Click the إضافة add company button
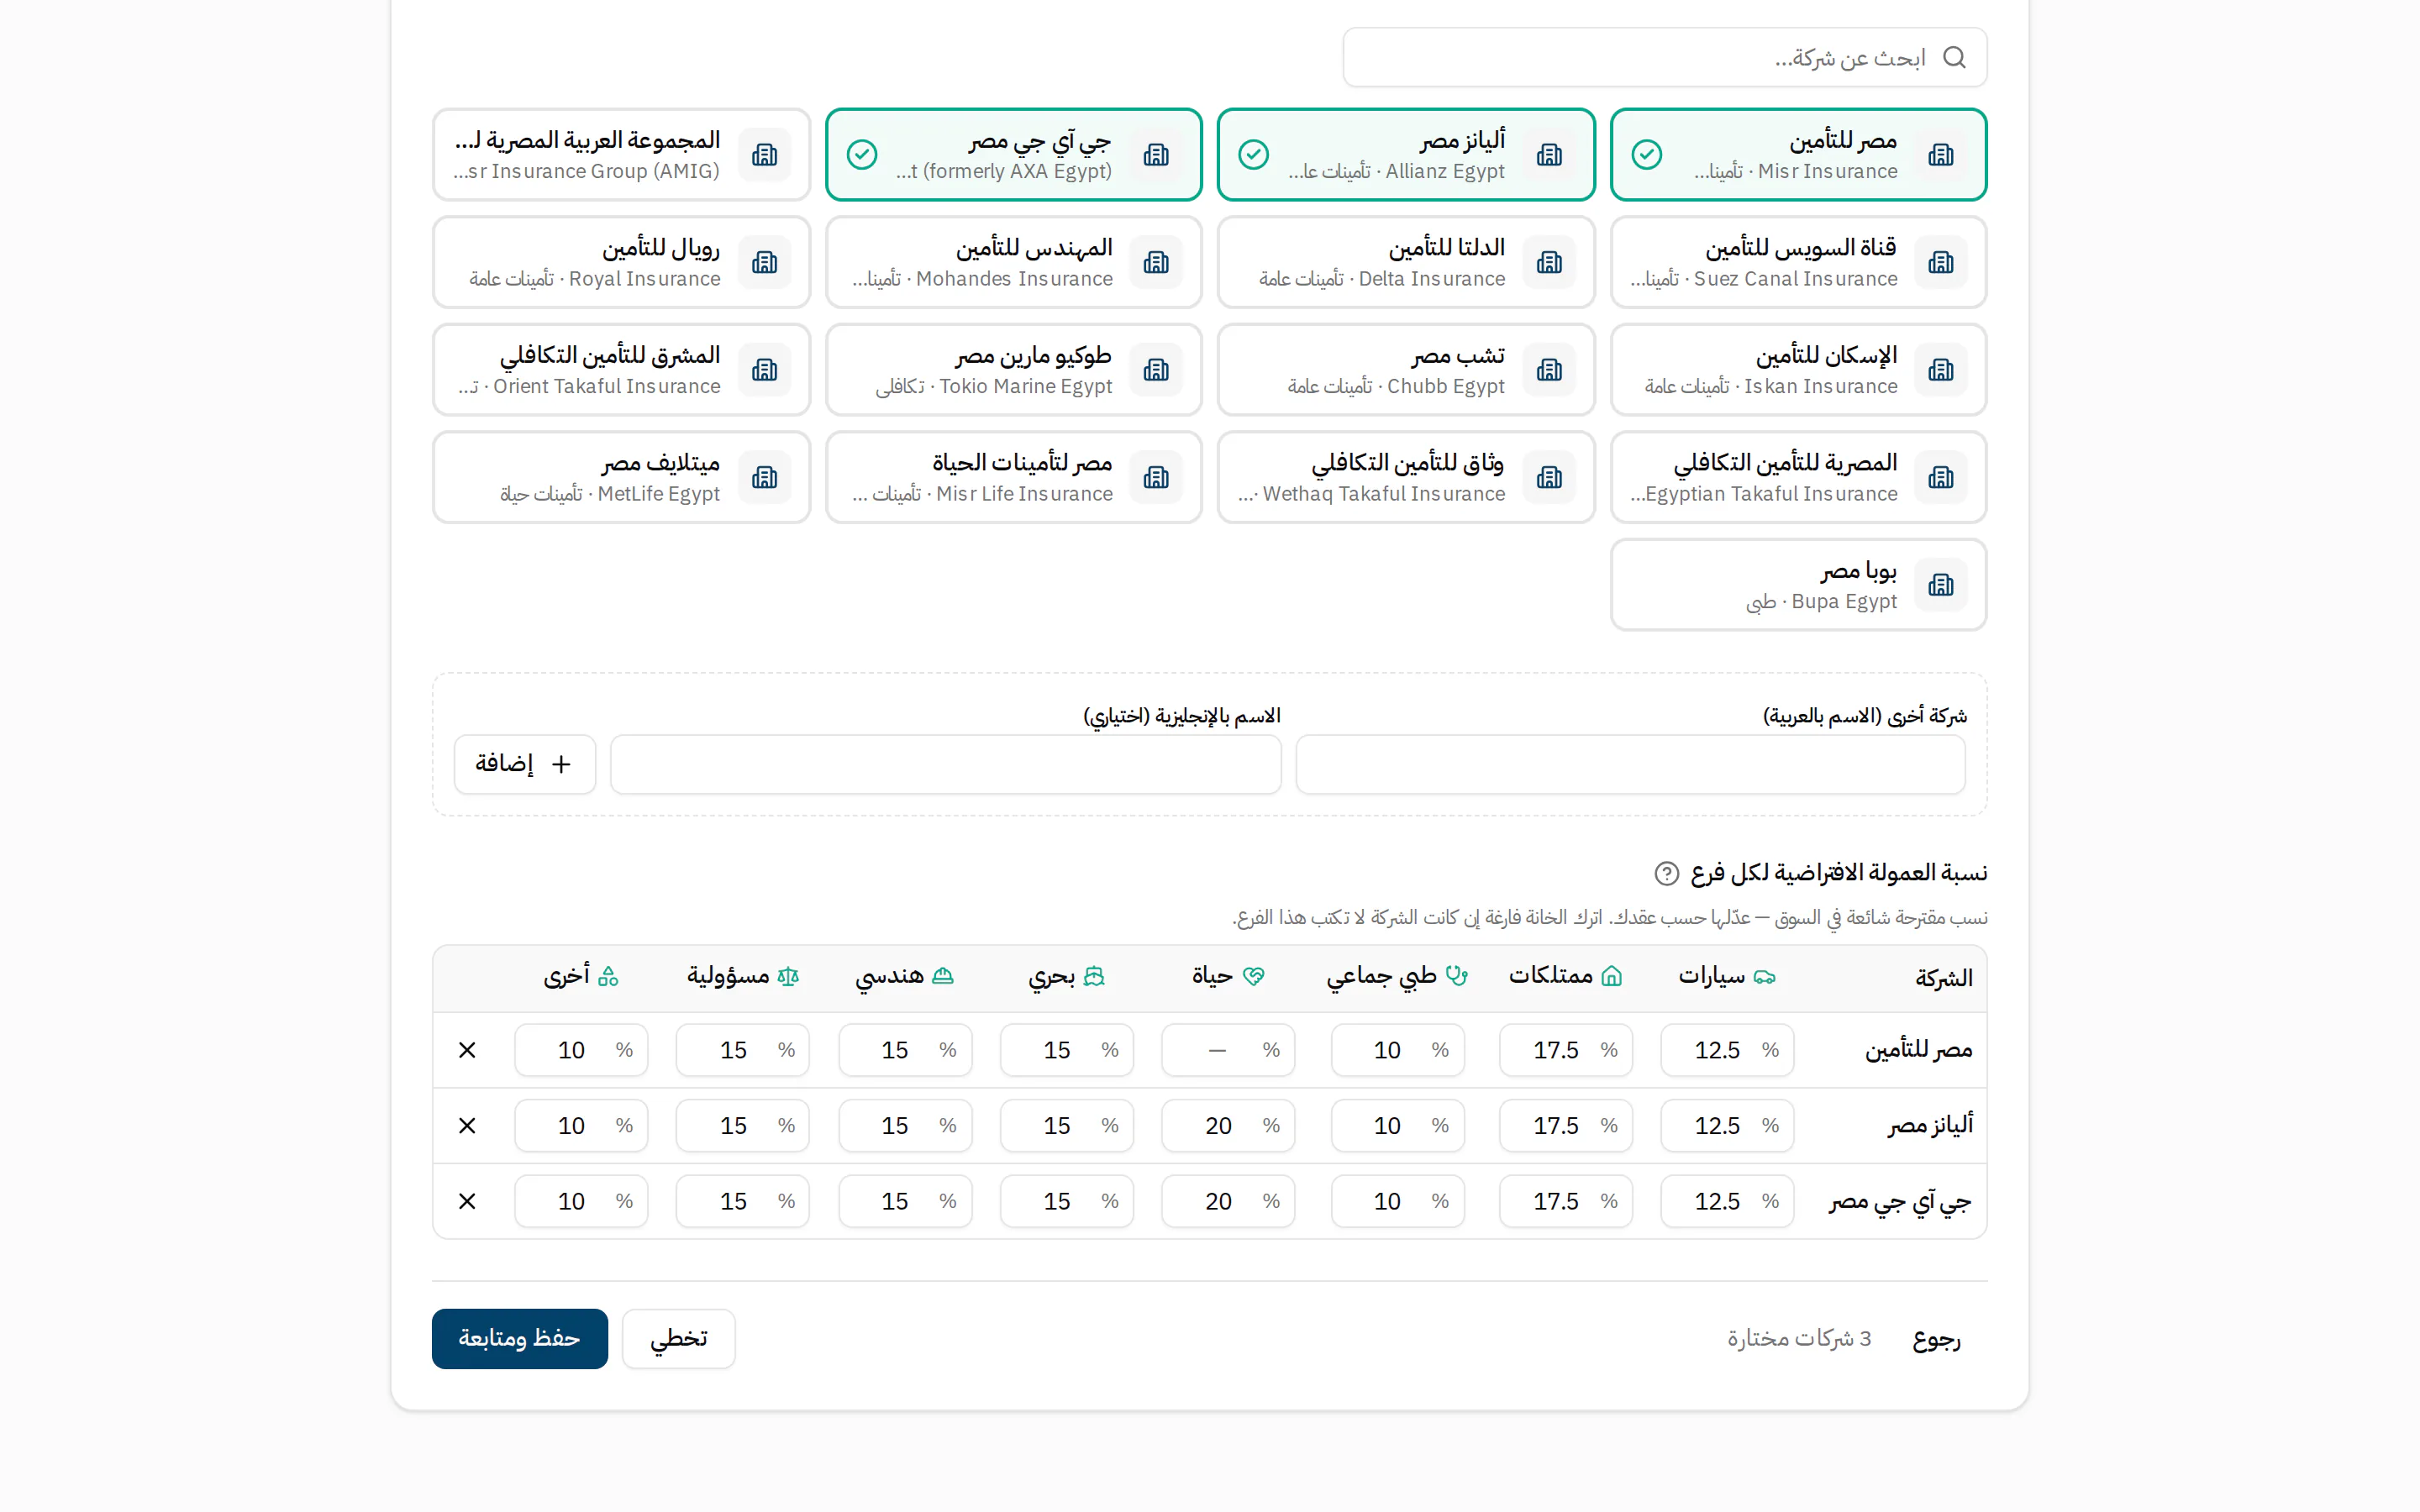This screenshot has height=1512, width=2420. [x=524, y=764]
